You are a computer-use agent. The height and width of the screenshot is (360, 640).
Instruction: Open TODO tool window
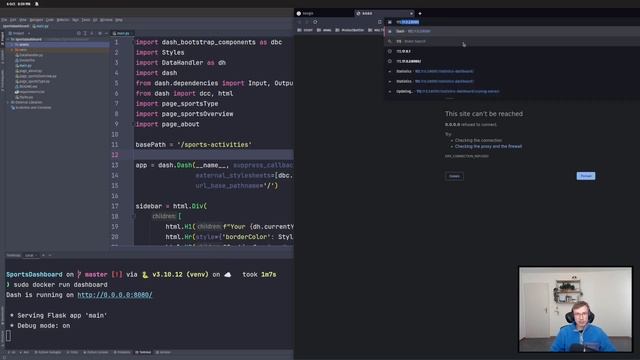(x=73, y=352)
